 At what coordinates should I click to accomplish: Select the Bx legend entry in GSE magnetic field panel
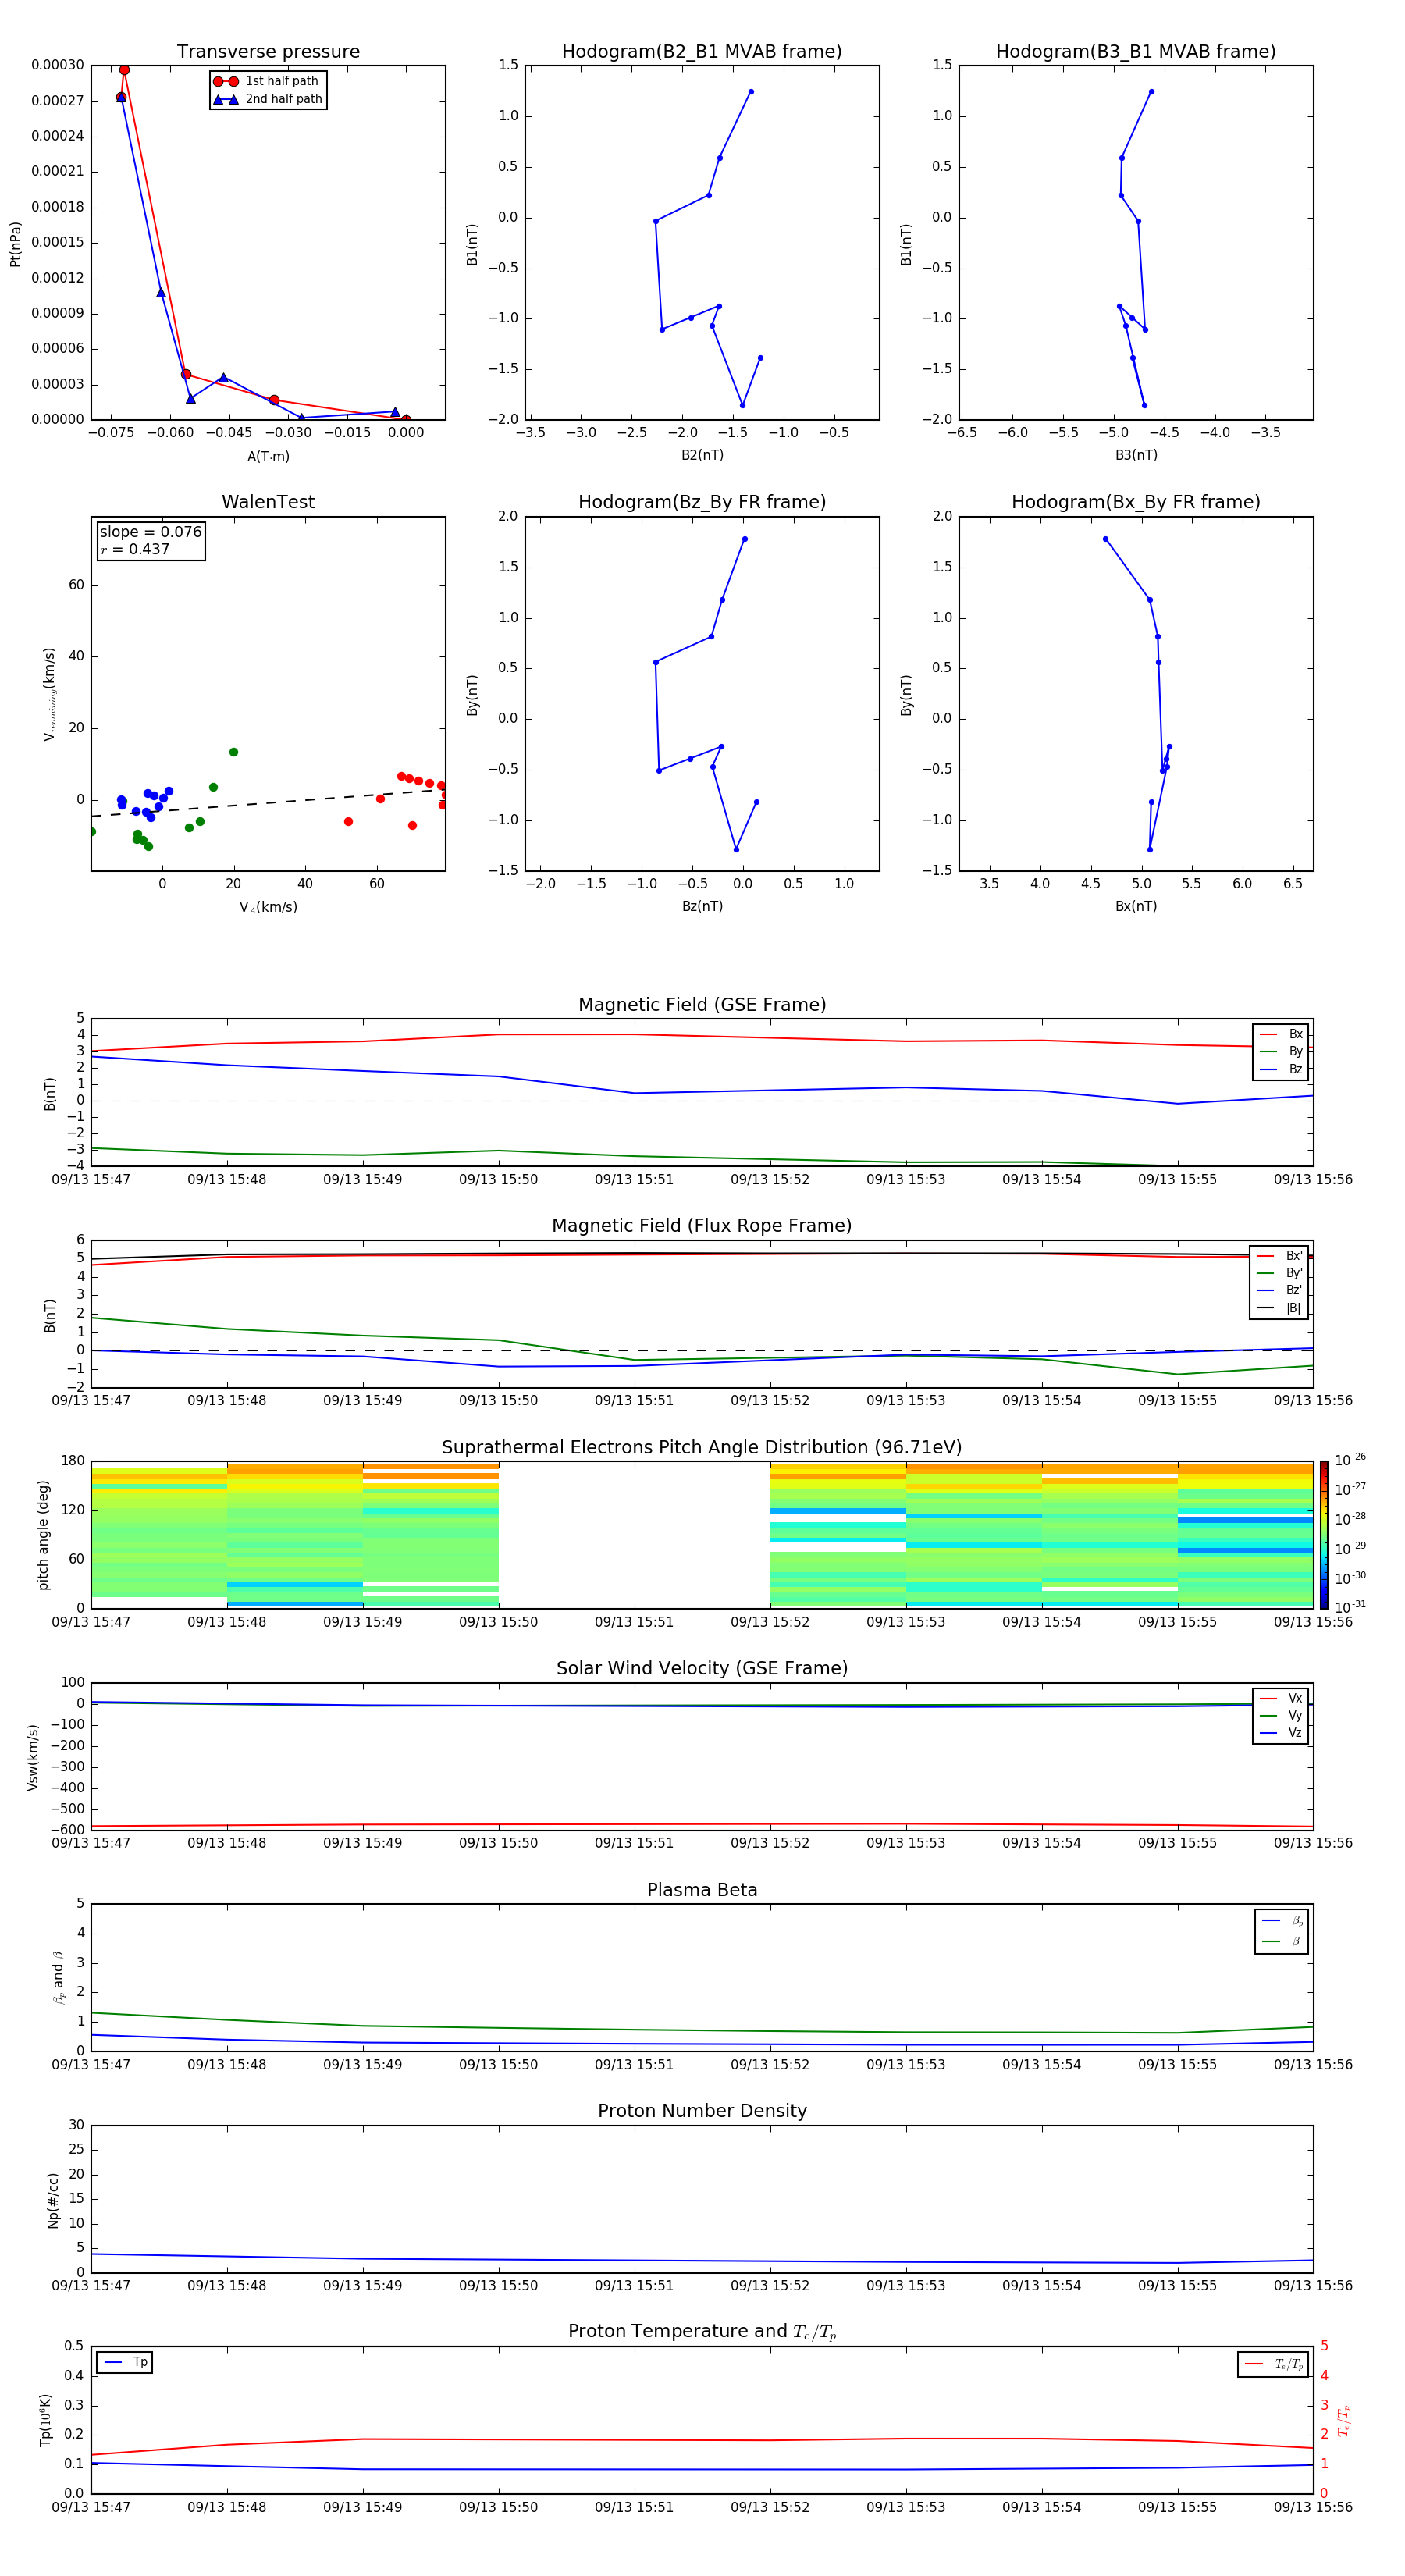(1281, 1034)
